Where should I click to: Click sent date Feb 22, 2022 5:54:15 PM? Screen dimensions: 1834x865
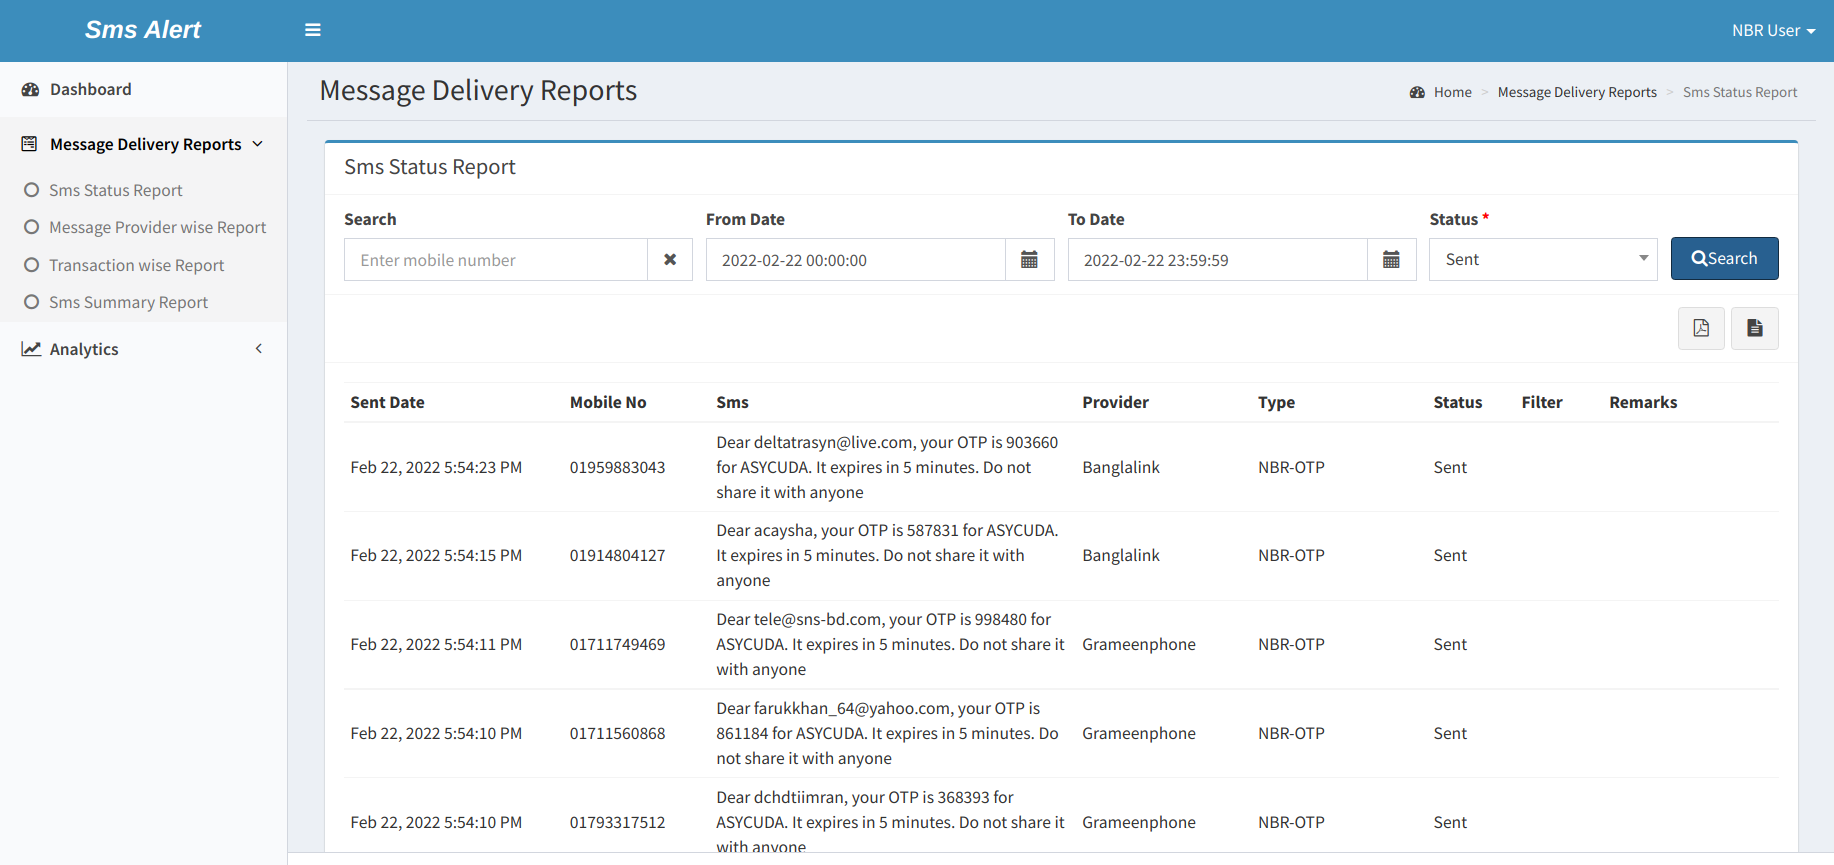click(x=436, y=555)
